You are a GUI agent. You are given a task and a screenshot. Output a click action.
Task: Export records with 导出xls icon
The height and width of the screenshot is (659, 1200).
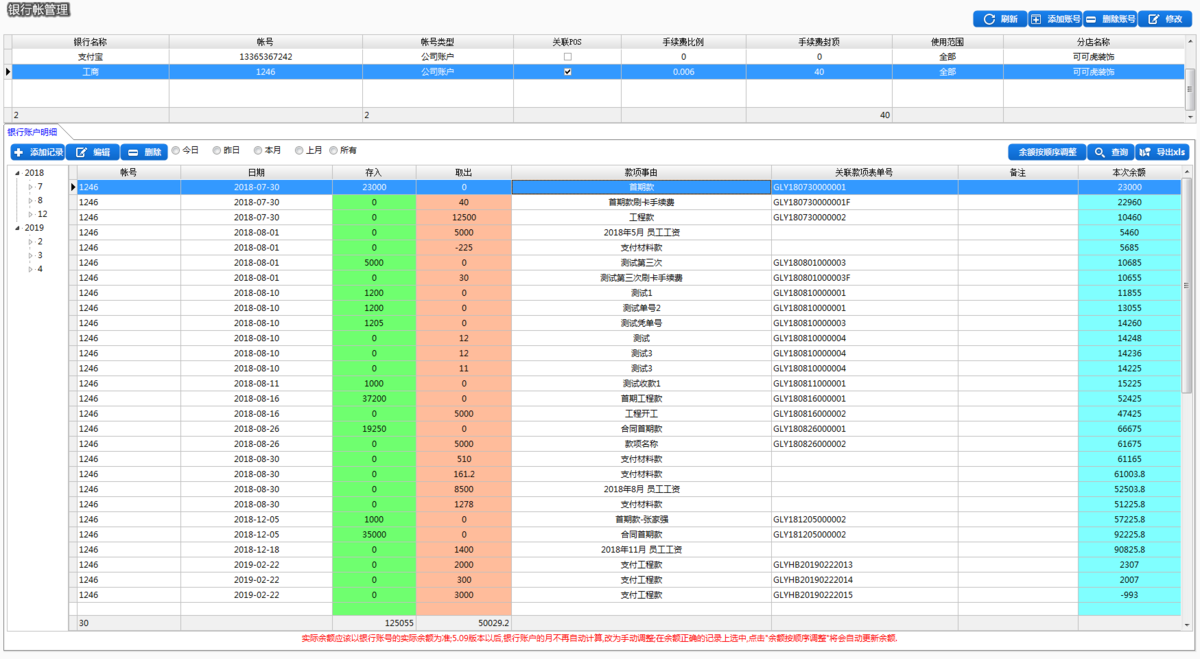(1145, 152)
